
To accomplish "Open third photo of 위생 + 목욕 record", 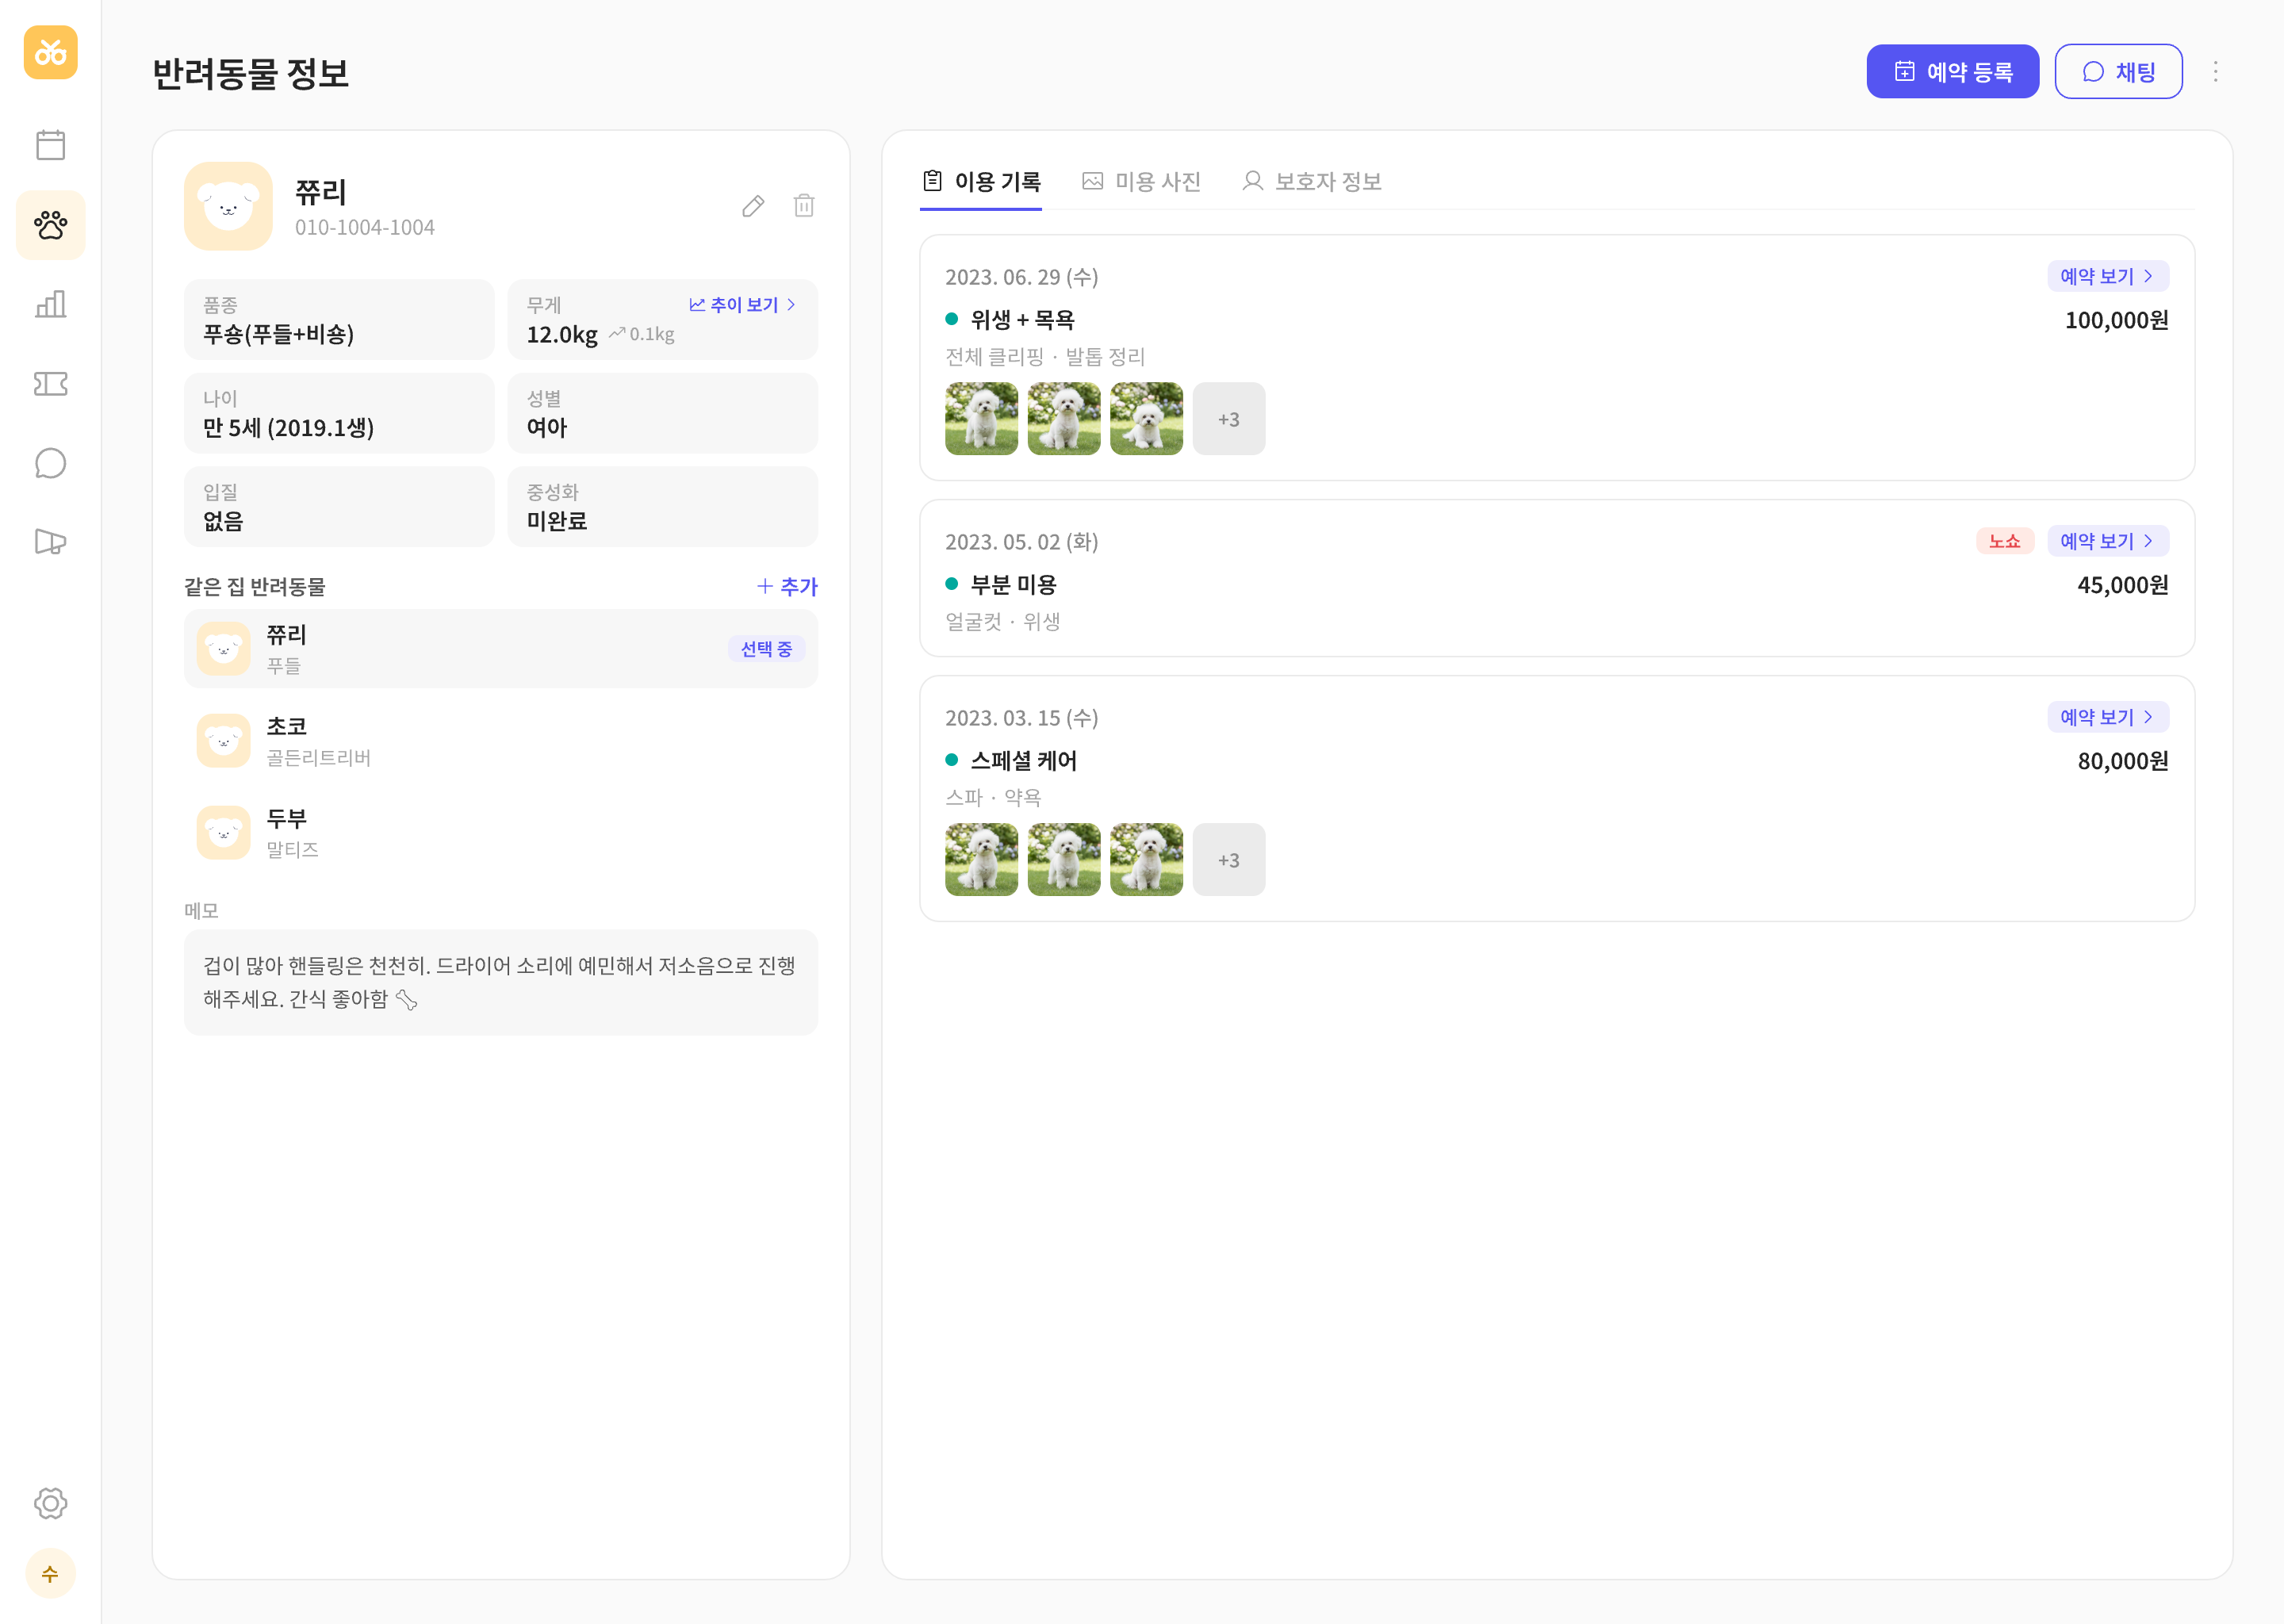I will coord(1146,419).
